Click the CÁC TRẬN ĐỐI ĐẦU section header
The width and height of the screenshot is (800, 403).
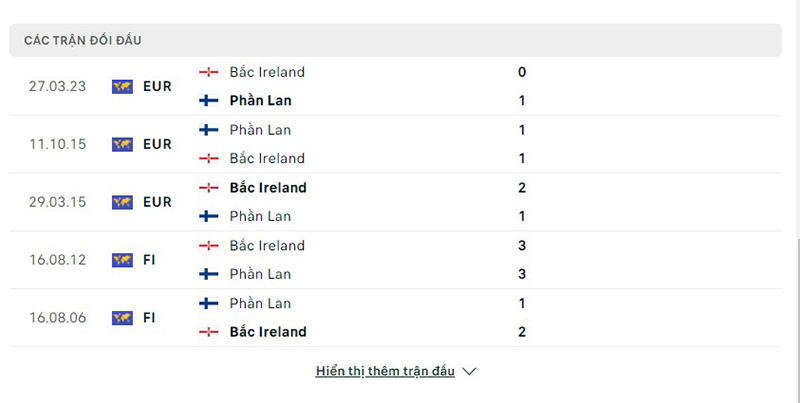[x=83, y=40]
